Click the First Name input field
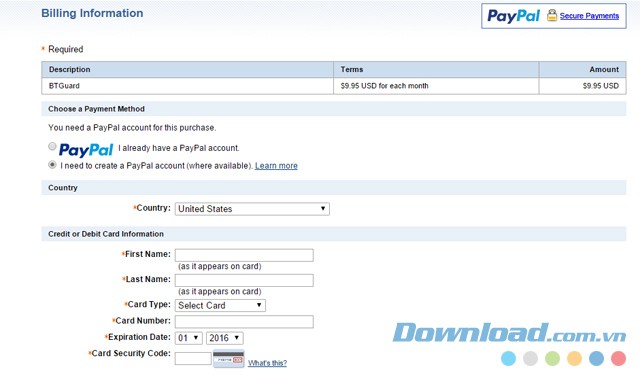 click(244, 255)
